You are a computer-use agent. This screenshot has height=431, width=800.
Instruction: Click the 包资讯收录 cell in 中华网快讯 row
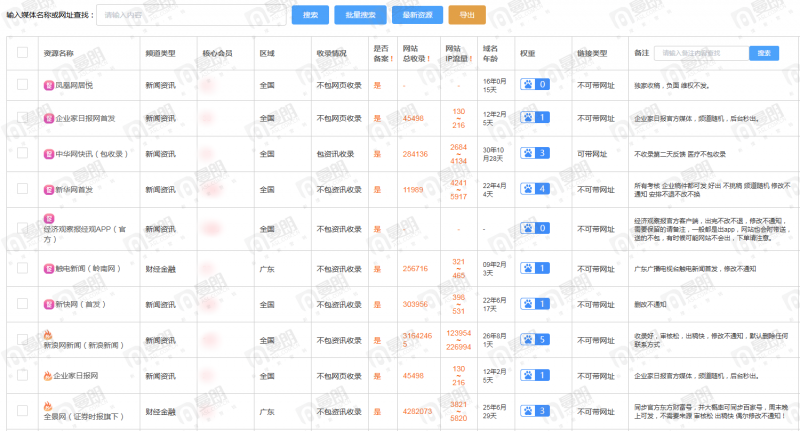(x=335, y=154)
